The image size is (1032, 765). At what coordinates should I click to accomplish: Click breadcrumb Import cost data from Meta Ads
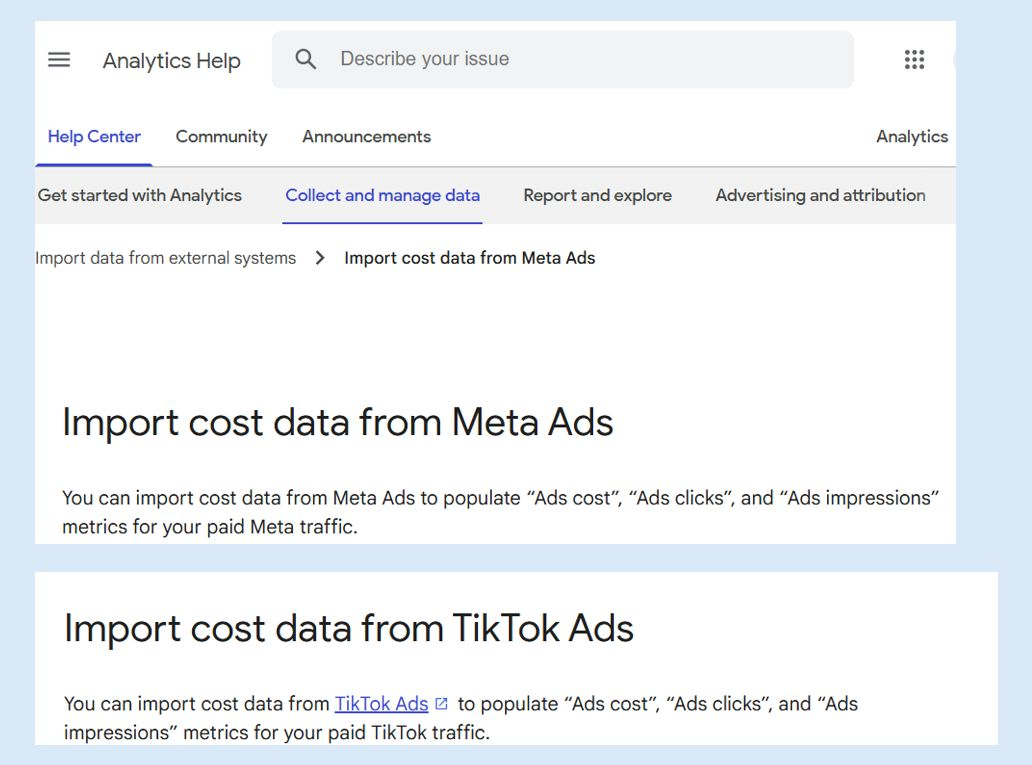coord(469,258)
